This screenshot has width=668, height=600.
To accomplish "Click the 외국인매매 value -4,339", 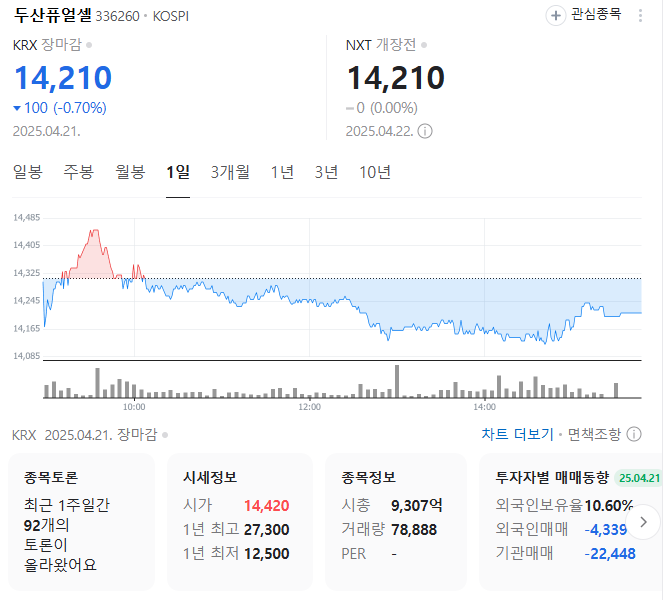I will click(x=605, y=530).
